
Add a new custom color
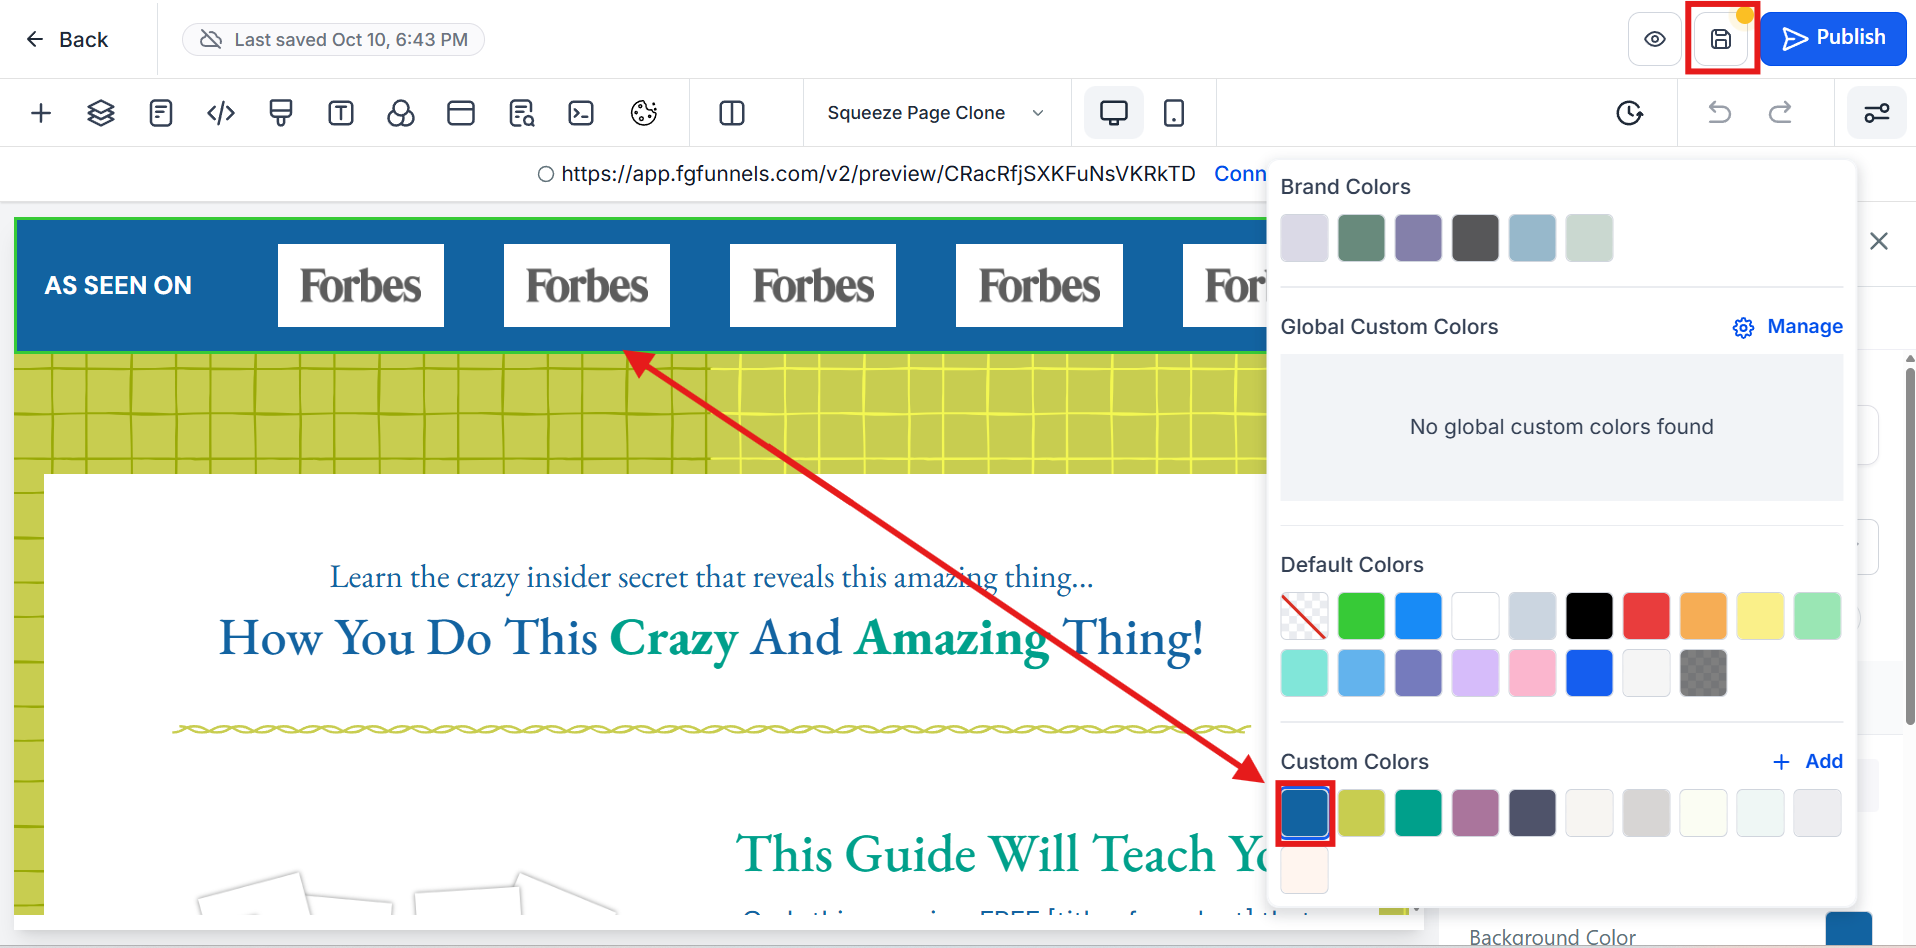point(1808,762)
